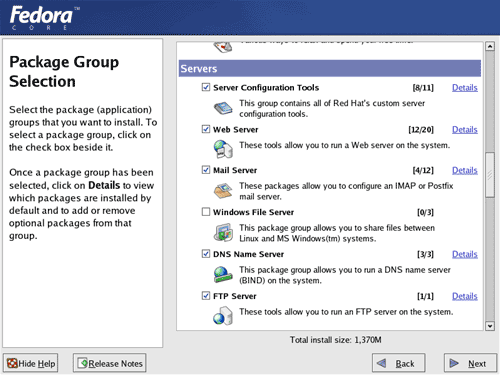Image resolution: width=500 pixels, height=375 pixels.
Task: Hide the help panel
Action: point(31,363)
